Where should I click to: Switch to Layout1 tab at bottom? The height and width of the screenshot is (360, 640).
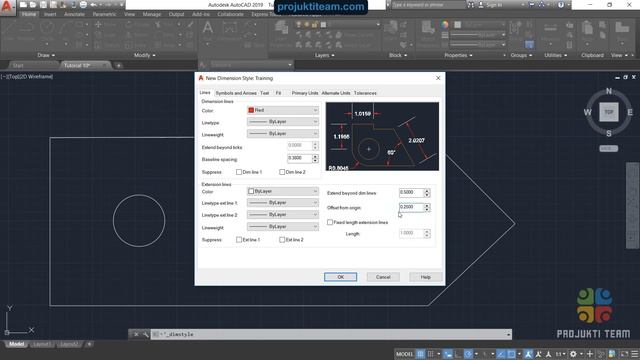click(x=41, y=344)
